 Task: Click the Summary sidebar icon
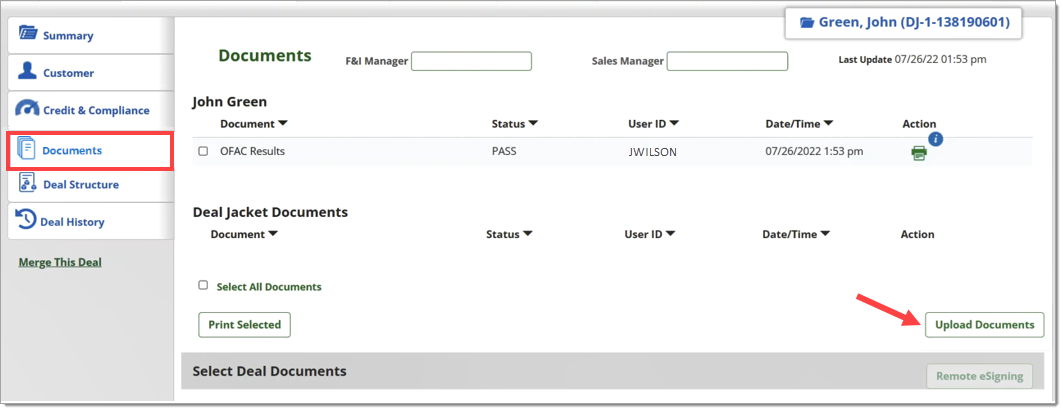point(28,33)
